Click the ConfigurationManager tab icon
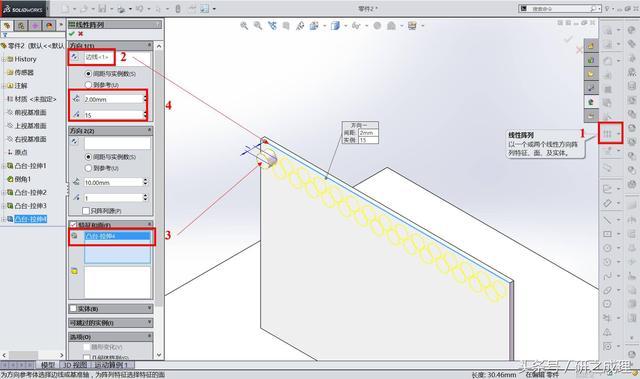Viewport: 640px width, 379px height. click(x=35, y=26)
